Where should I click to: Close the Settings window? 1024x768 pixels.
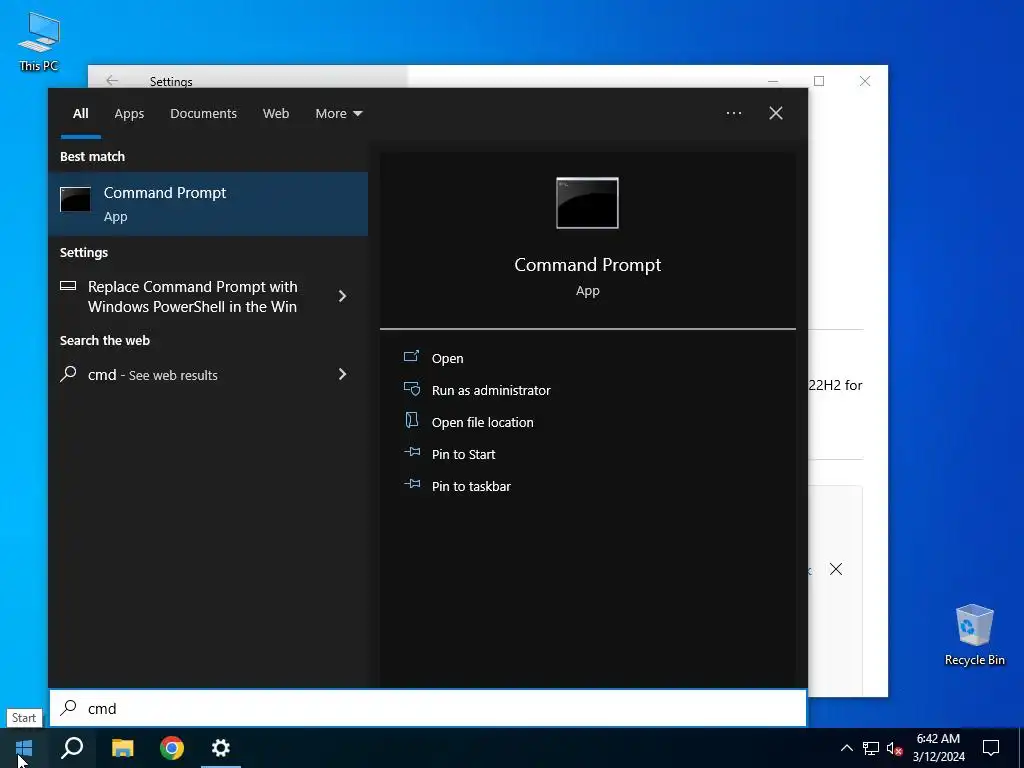point(865,81)
